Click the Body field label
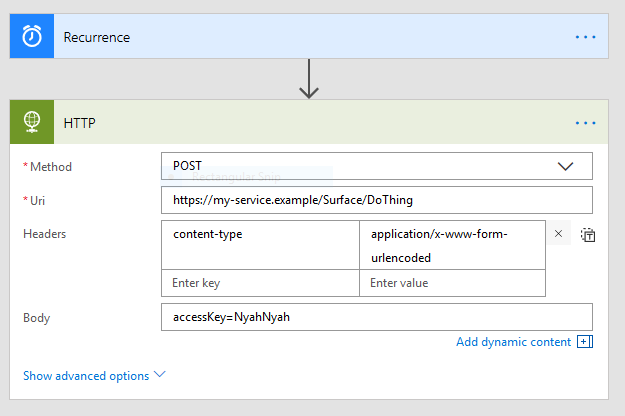This screenshot has height=416, width=625. click(36, 318)
